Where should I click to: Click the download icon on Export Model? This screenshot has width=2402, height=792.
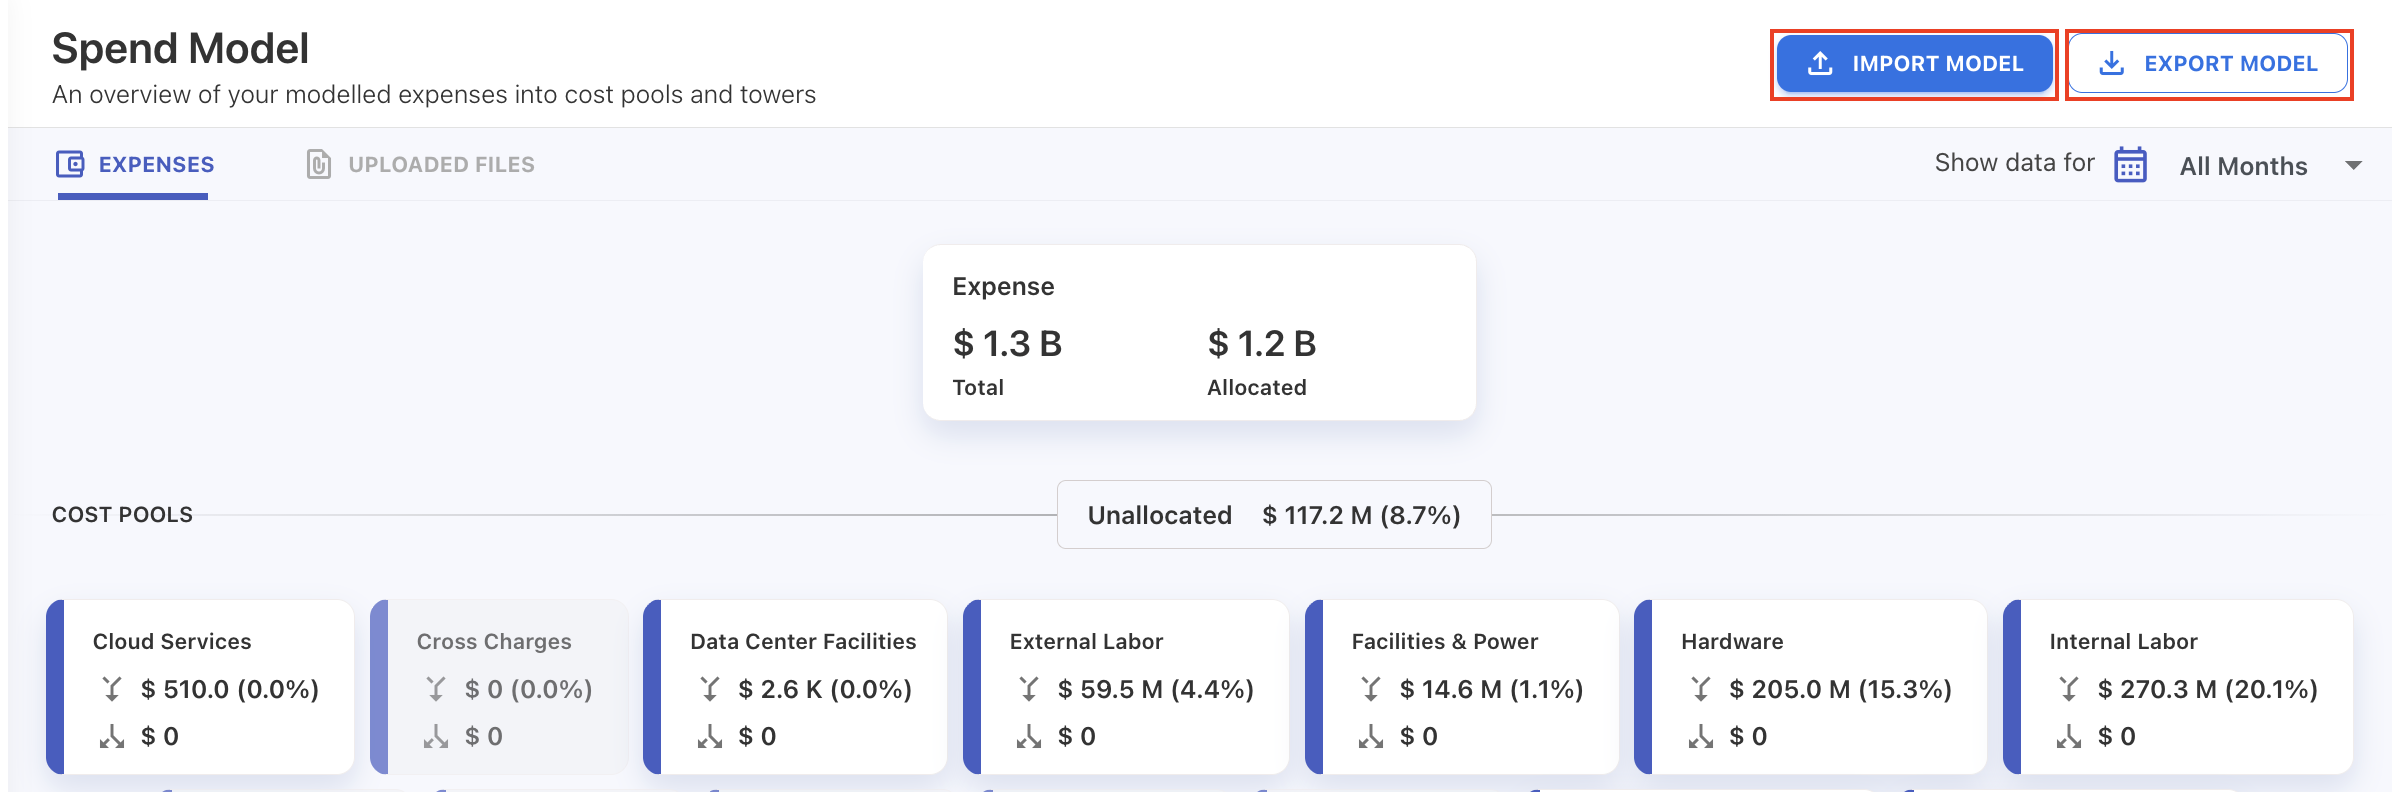pyautogui.click(x=2111, y=64)
